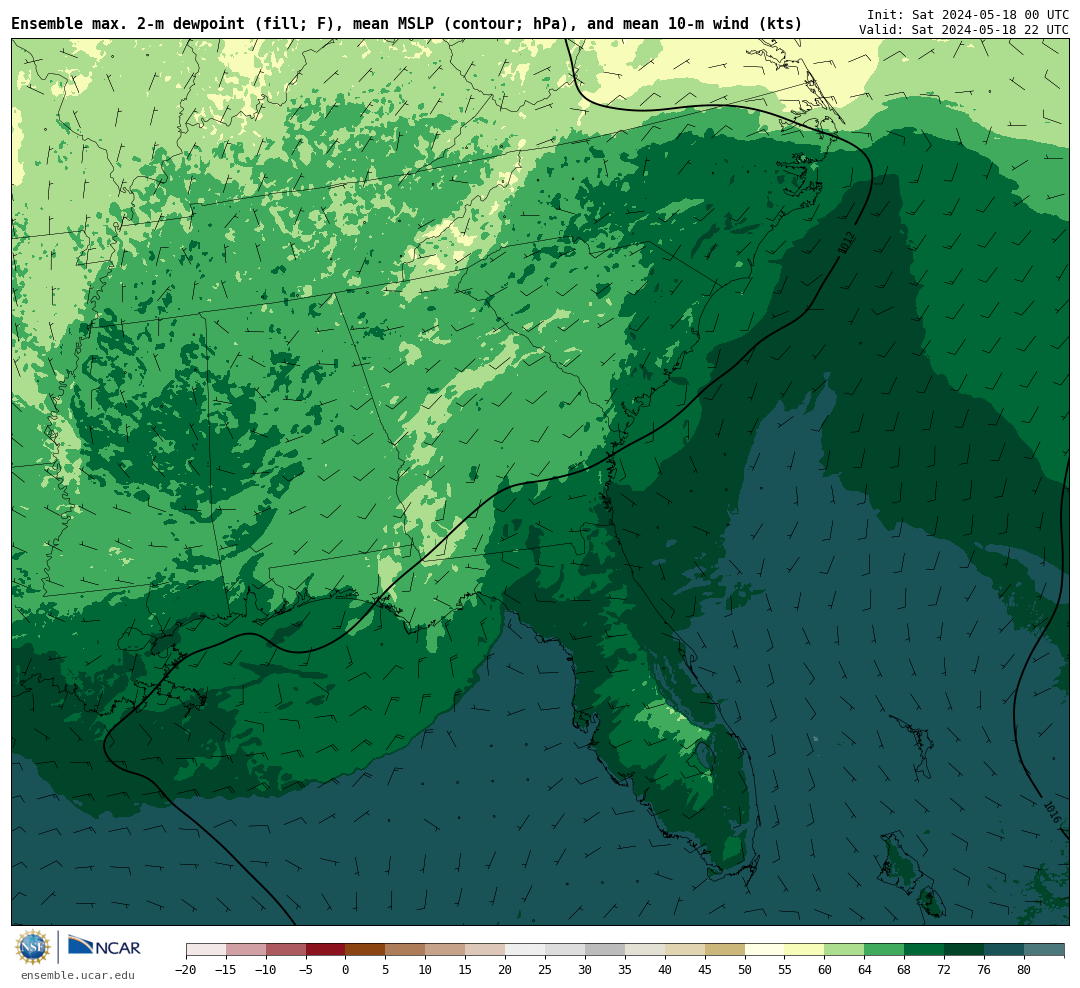
Task: Click the '72' colorbar tick label
Action: 945,970
